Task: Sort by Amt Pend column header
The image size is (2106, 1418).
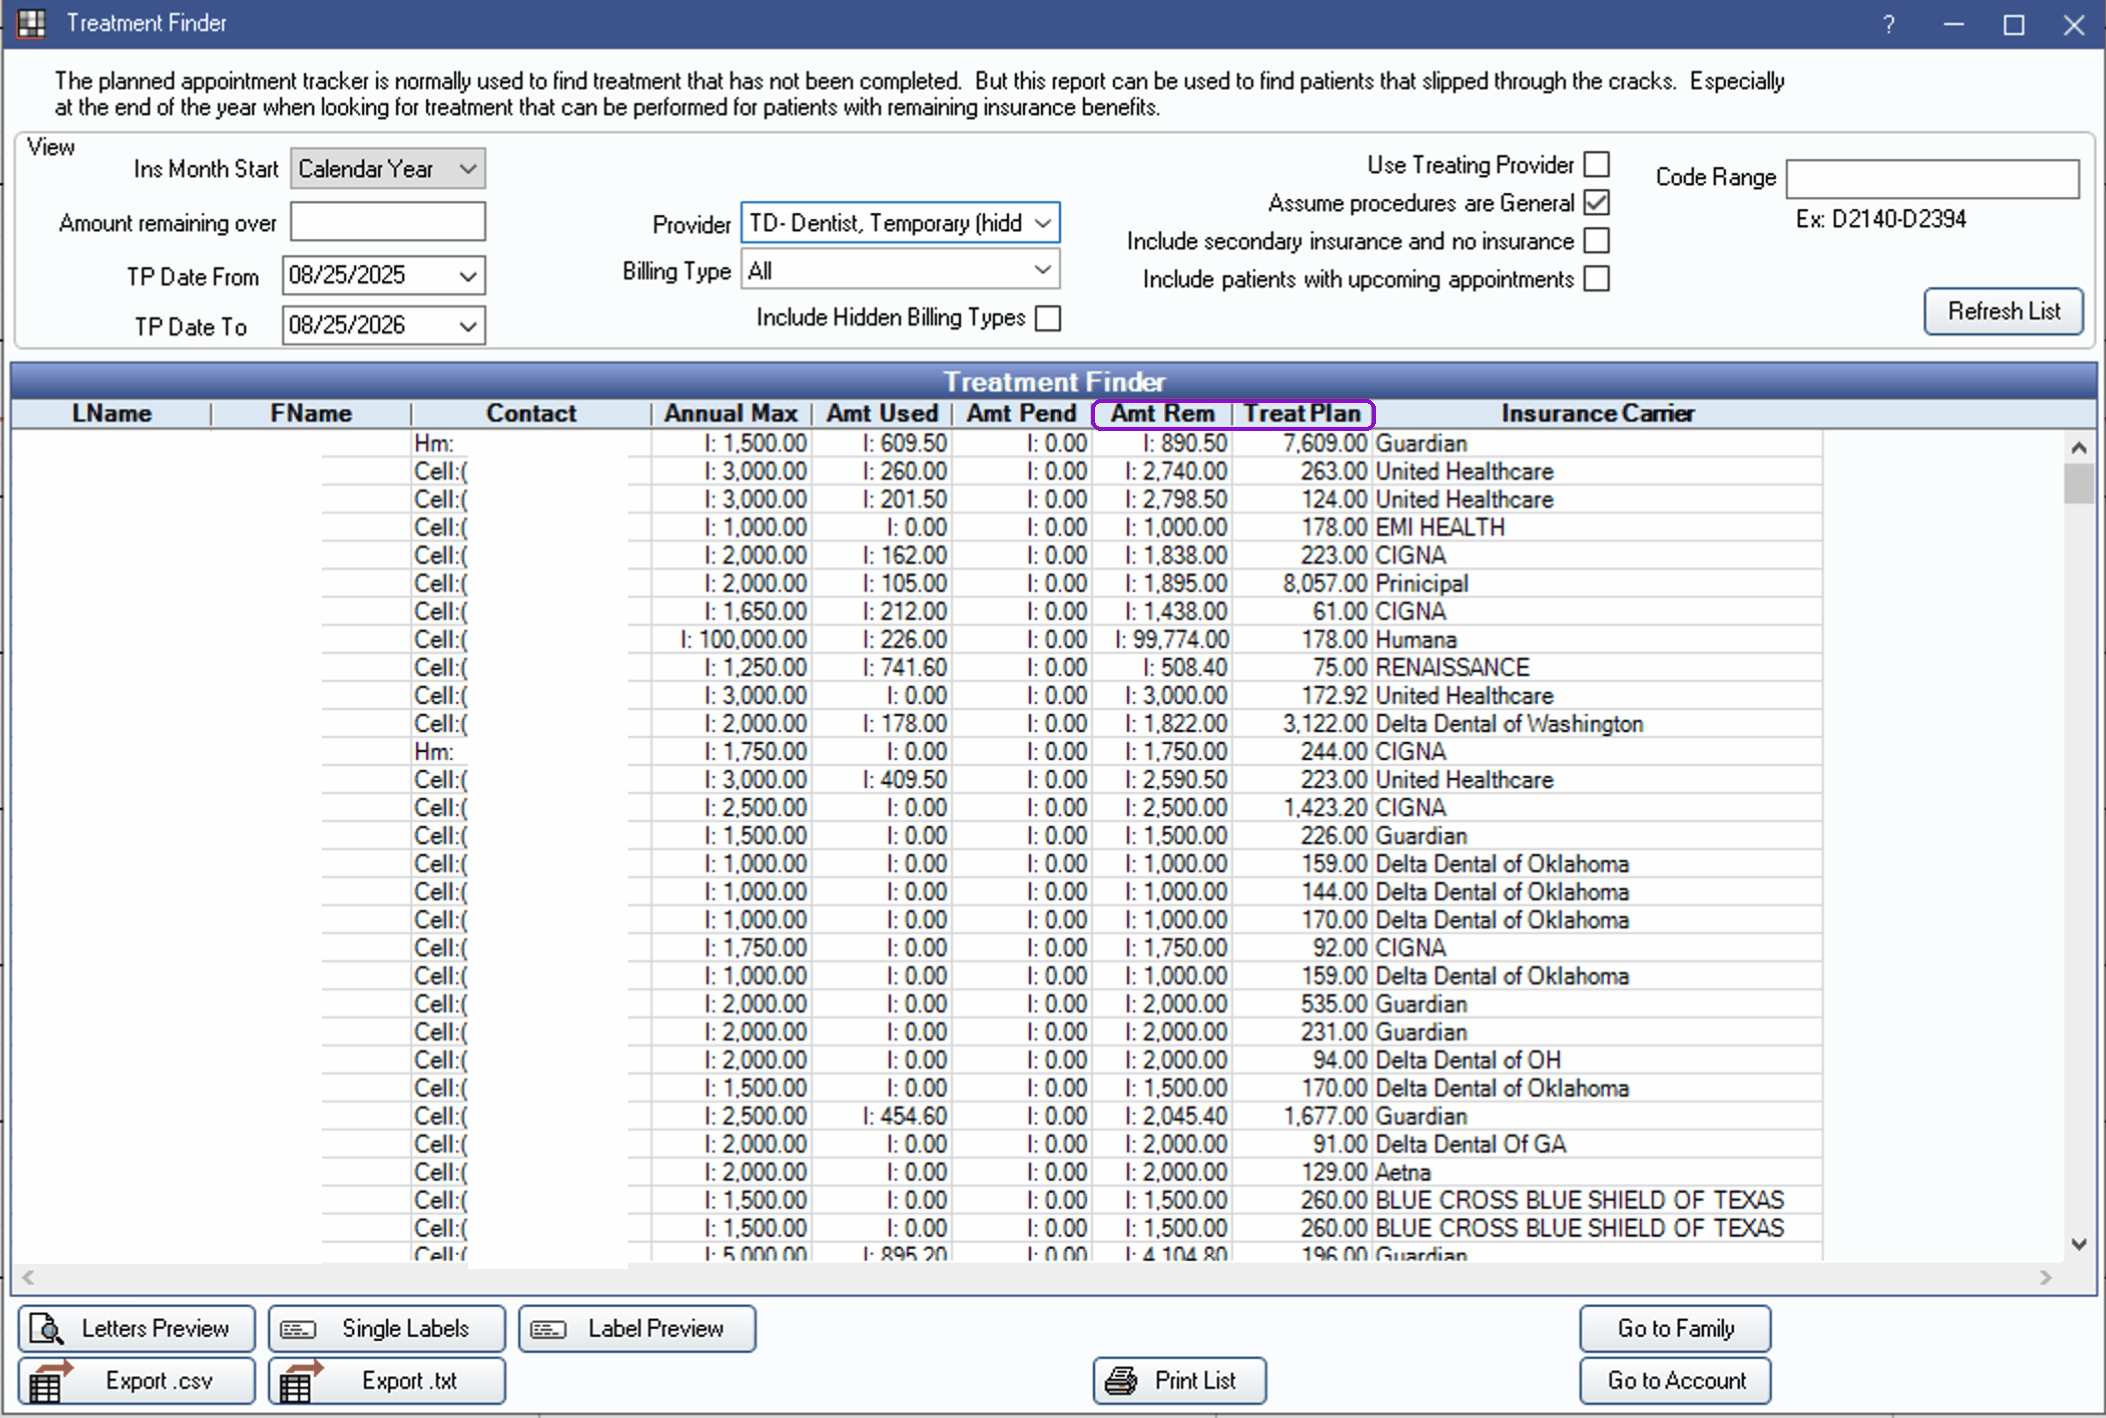Action: (1021, 414)
